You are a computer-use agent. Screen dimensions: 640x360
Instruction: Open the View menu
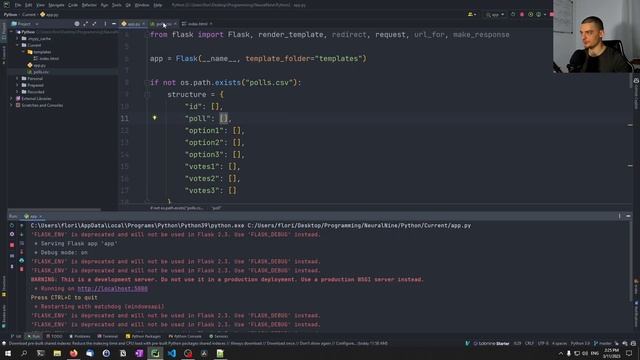click(x=40, y=5)
